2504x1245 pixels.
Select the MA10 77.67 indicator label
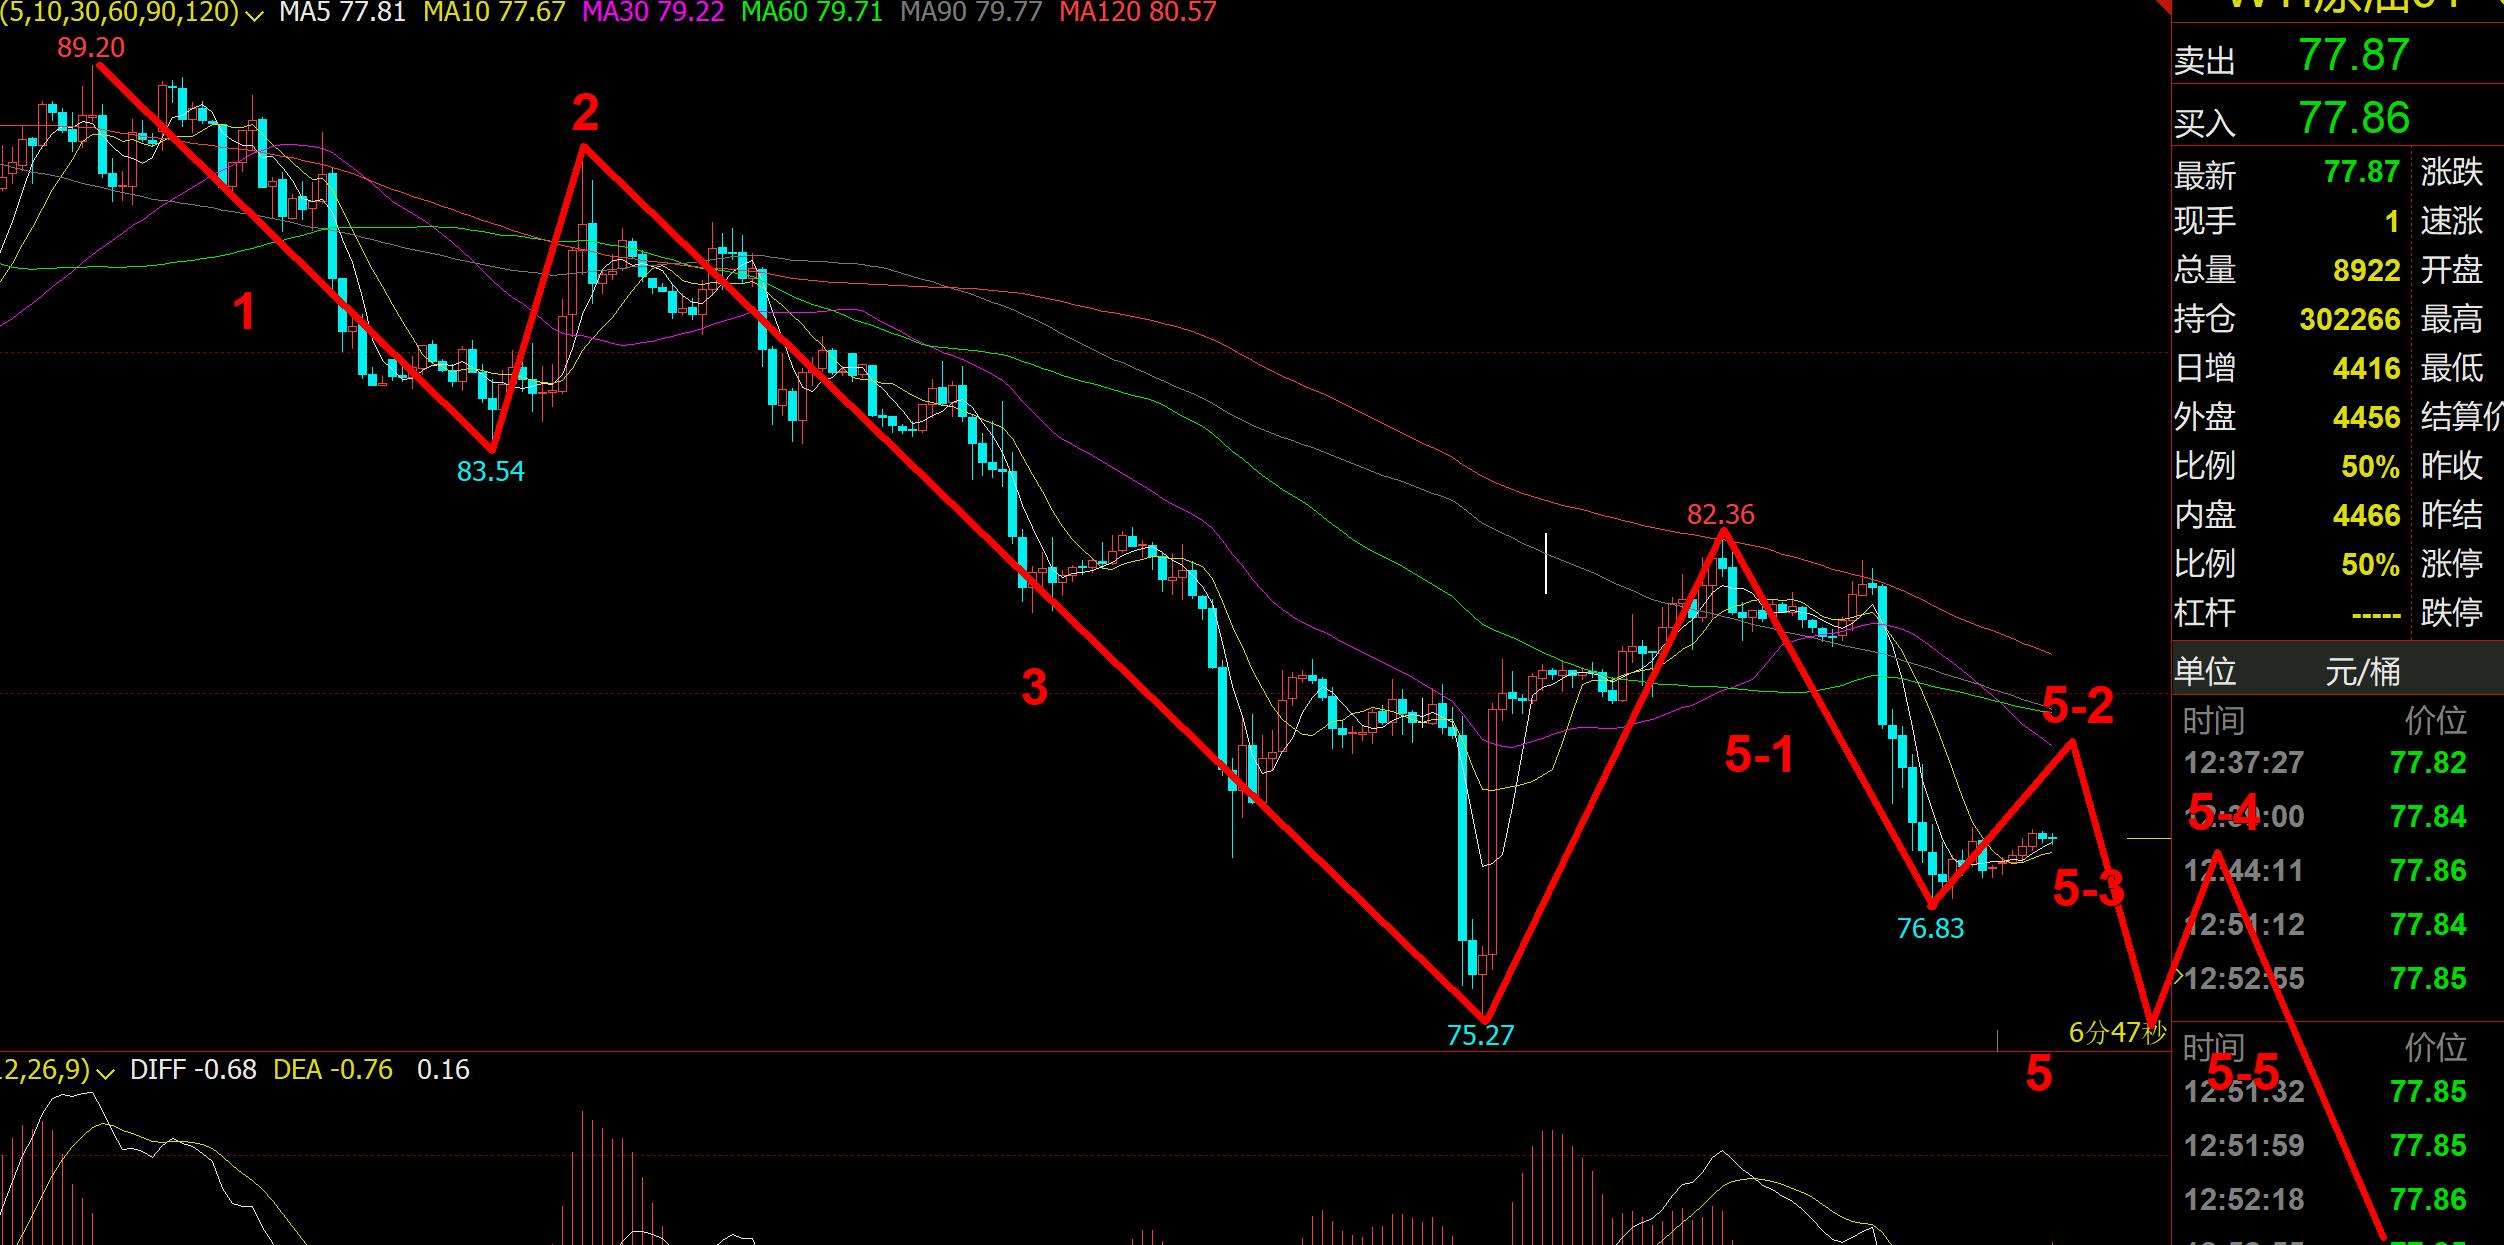click(494, 13)
